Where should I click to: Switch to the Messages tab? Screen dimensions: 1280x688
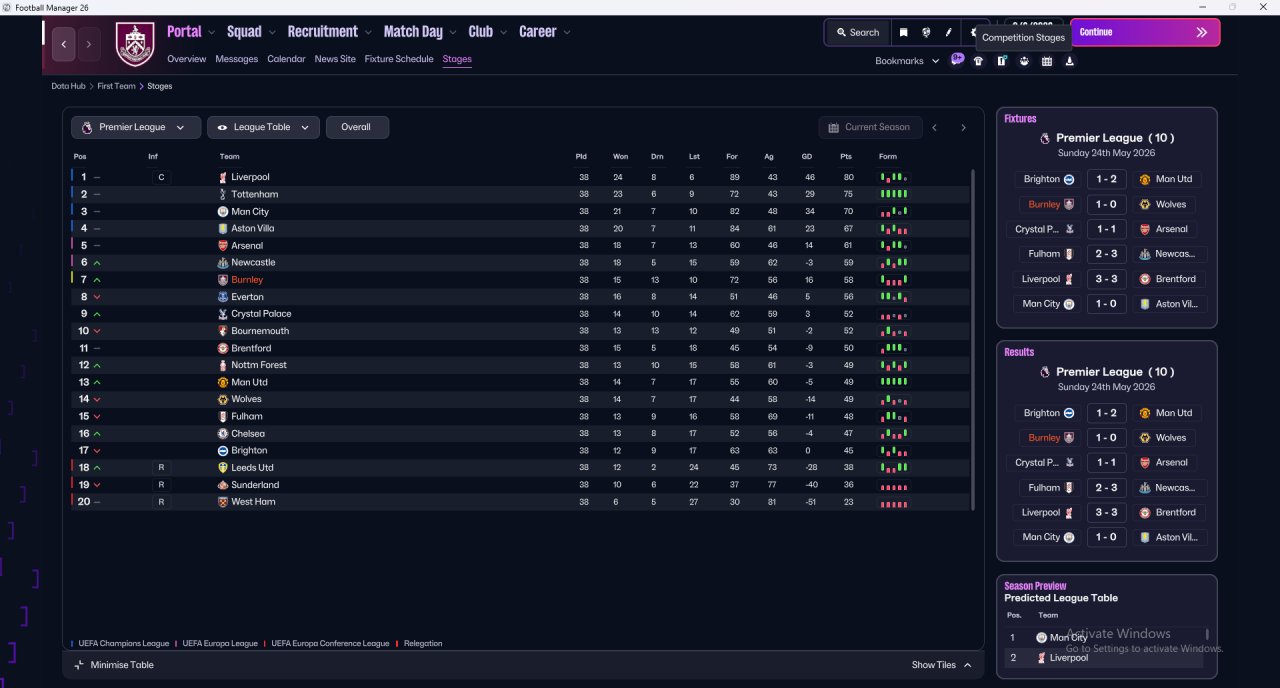tap(236, 59)
